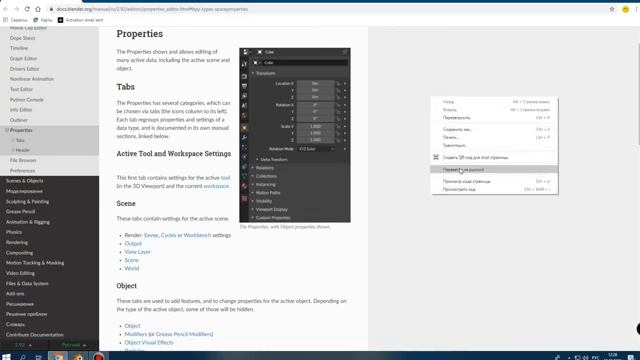Open the World link
The width and height of the screenshot is (640, 360).
132,268
